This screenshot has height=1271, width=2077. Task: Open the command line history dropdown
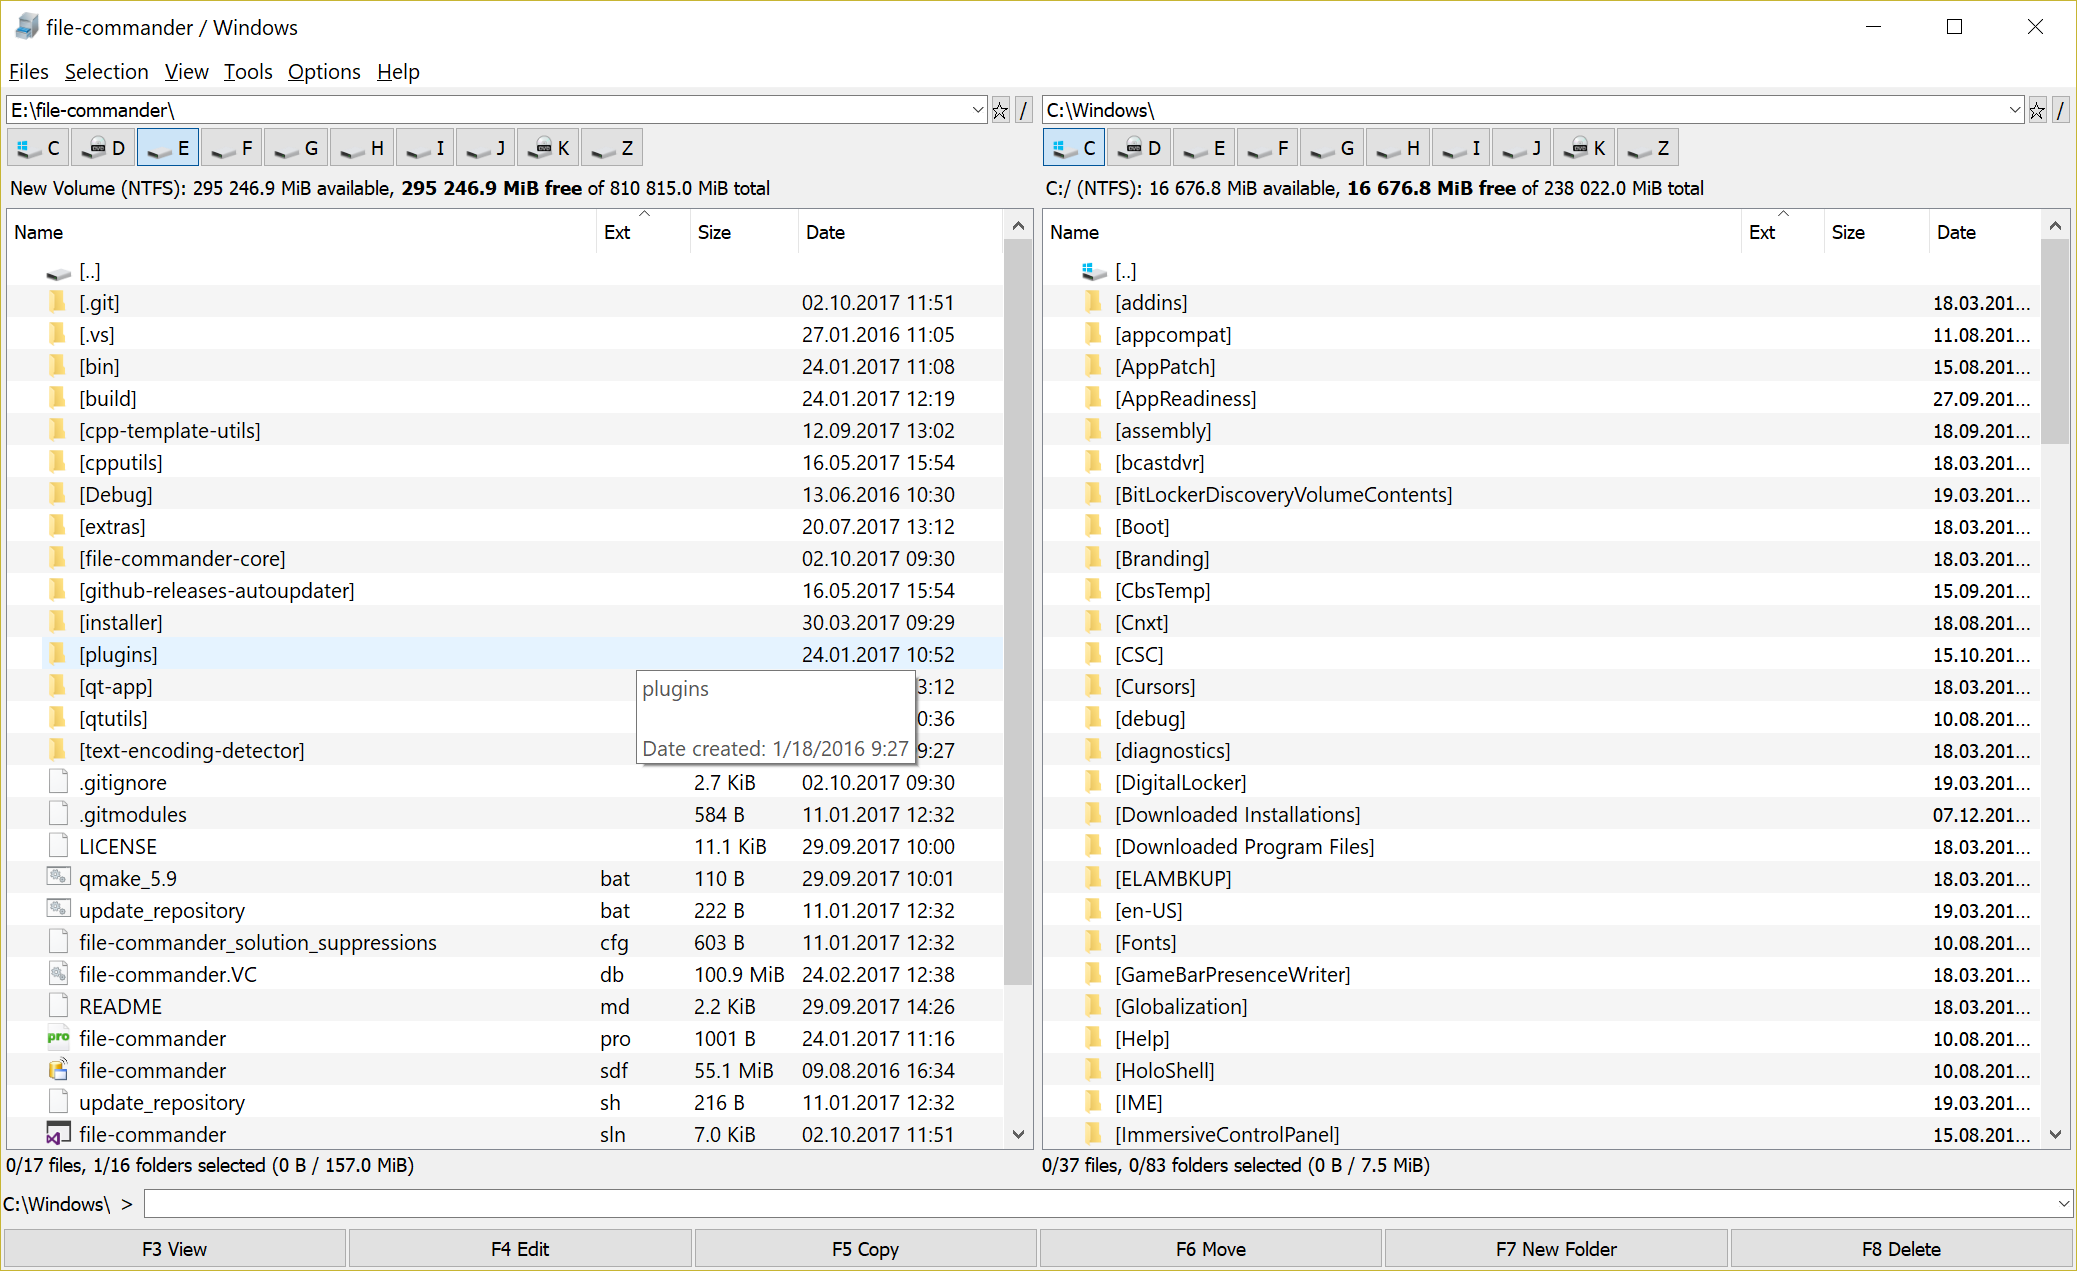coord(2063,1204)
